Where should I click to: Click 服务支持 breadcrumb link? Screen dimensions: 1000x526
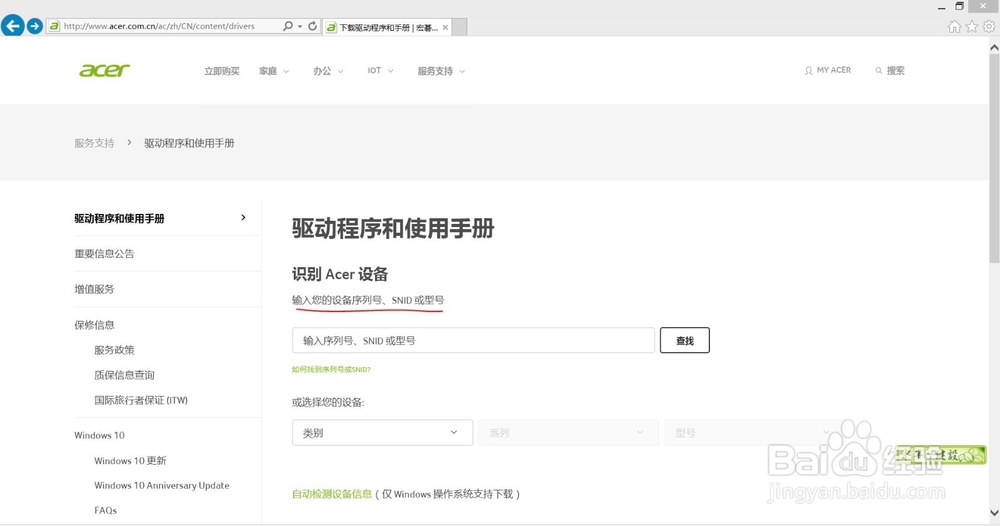click(x=94, y=143)
